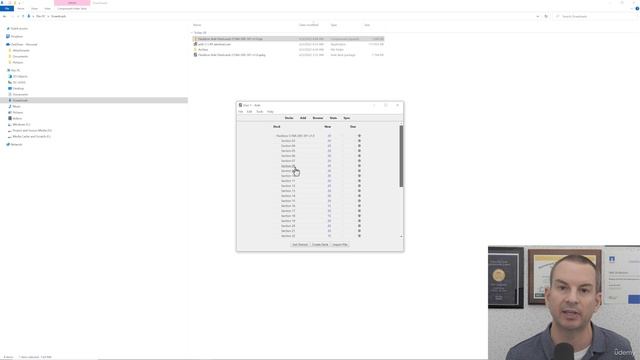Open gear options for Section 12 deck
640x360 pixels.
point(359,186)
